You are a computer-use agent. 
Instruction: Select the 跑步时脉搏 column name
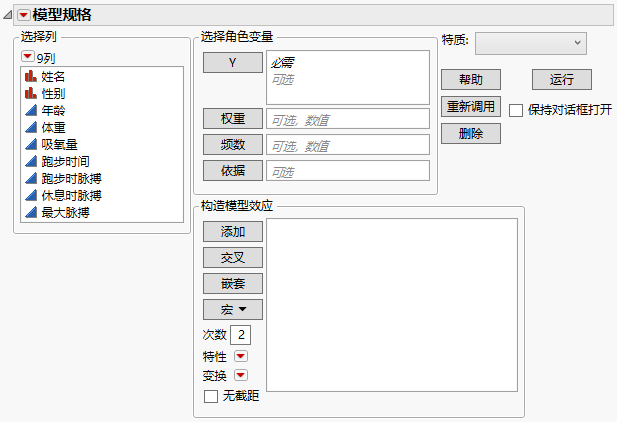pos(71,178)
